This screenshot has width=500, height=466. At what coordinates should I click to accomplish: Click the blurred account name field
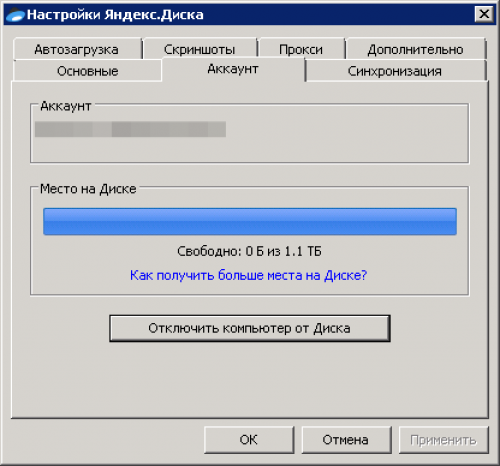click(x=130, y=129)
